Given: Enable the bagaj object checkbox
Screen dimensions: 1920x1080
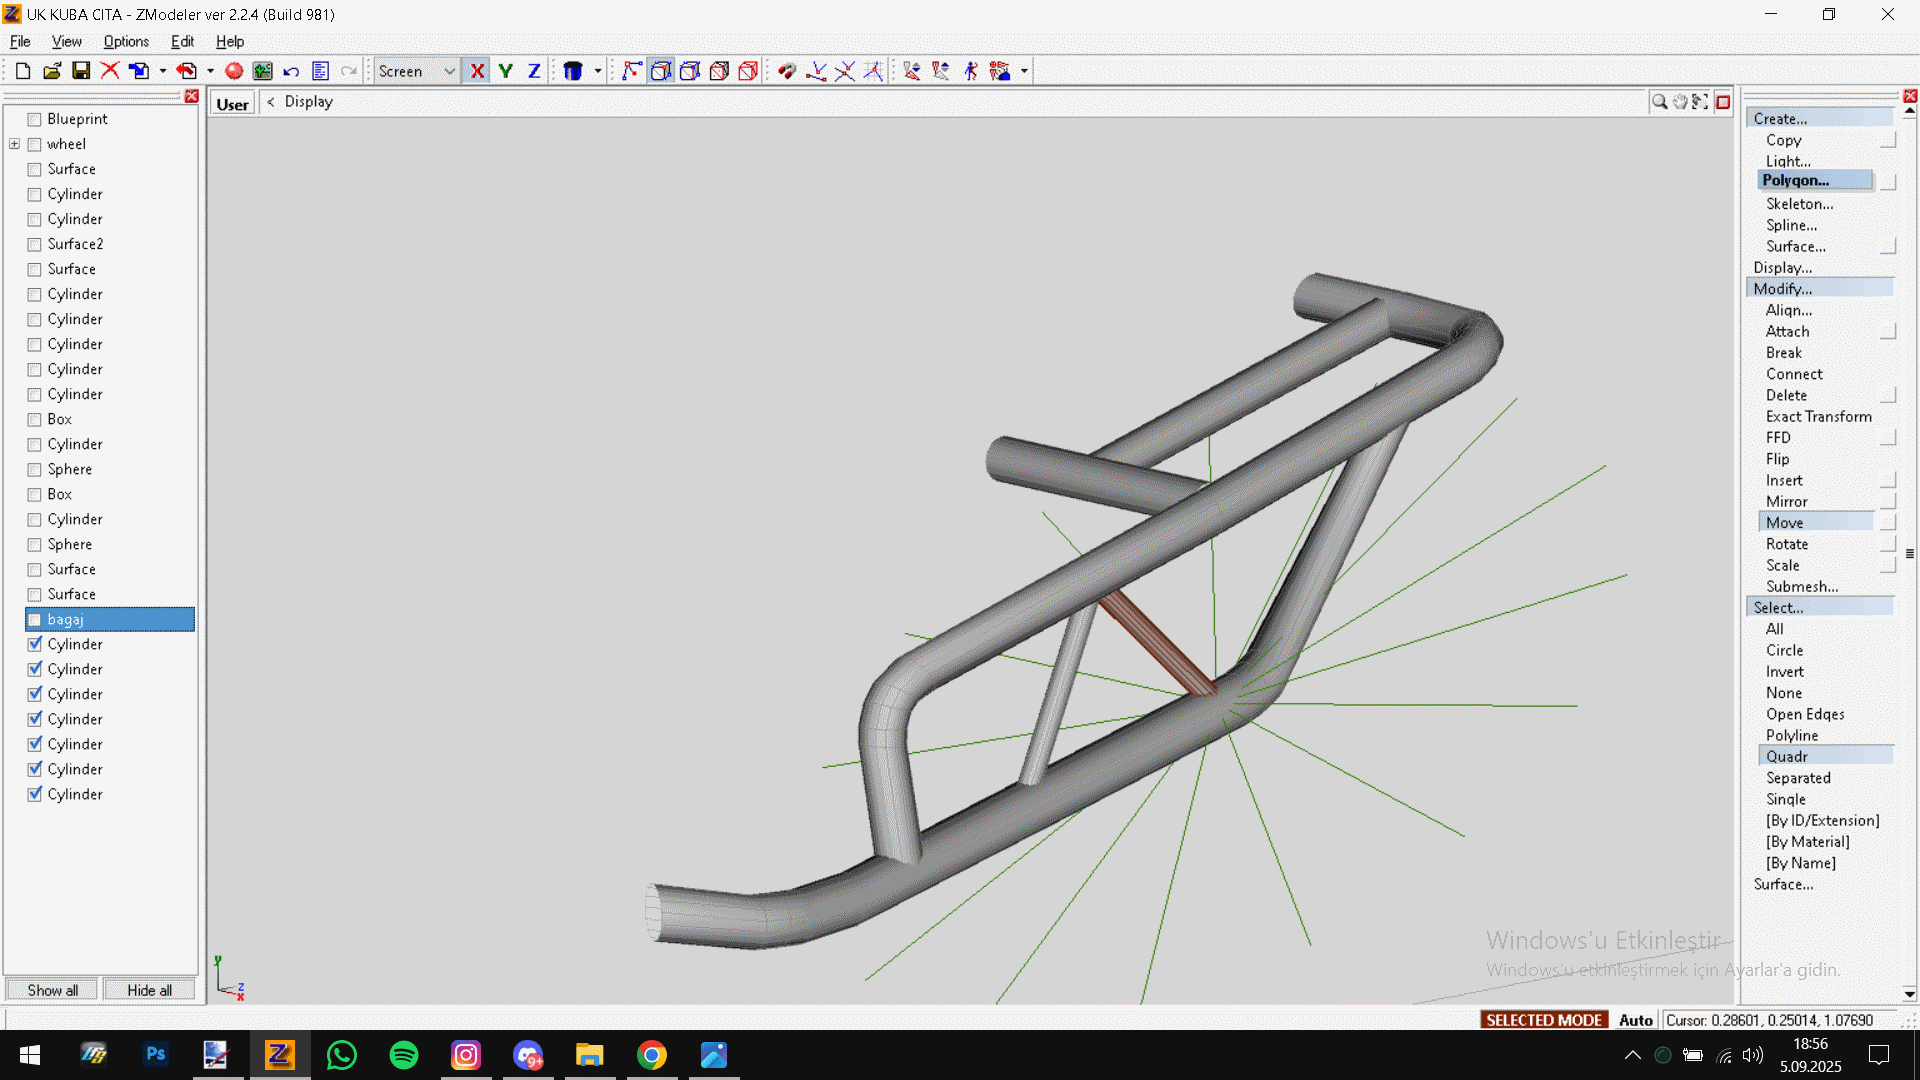Looking at the screenshot, I should tap(35, 620).
